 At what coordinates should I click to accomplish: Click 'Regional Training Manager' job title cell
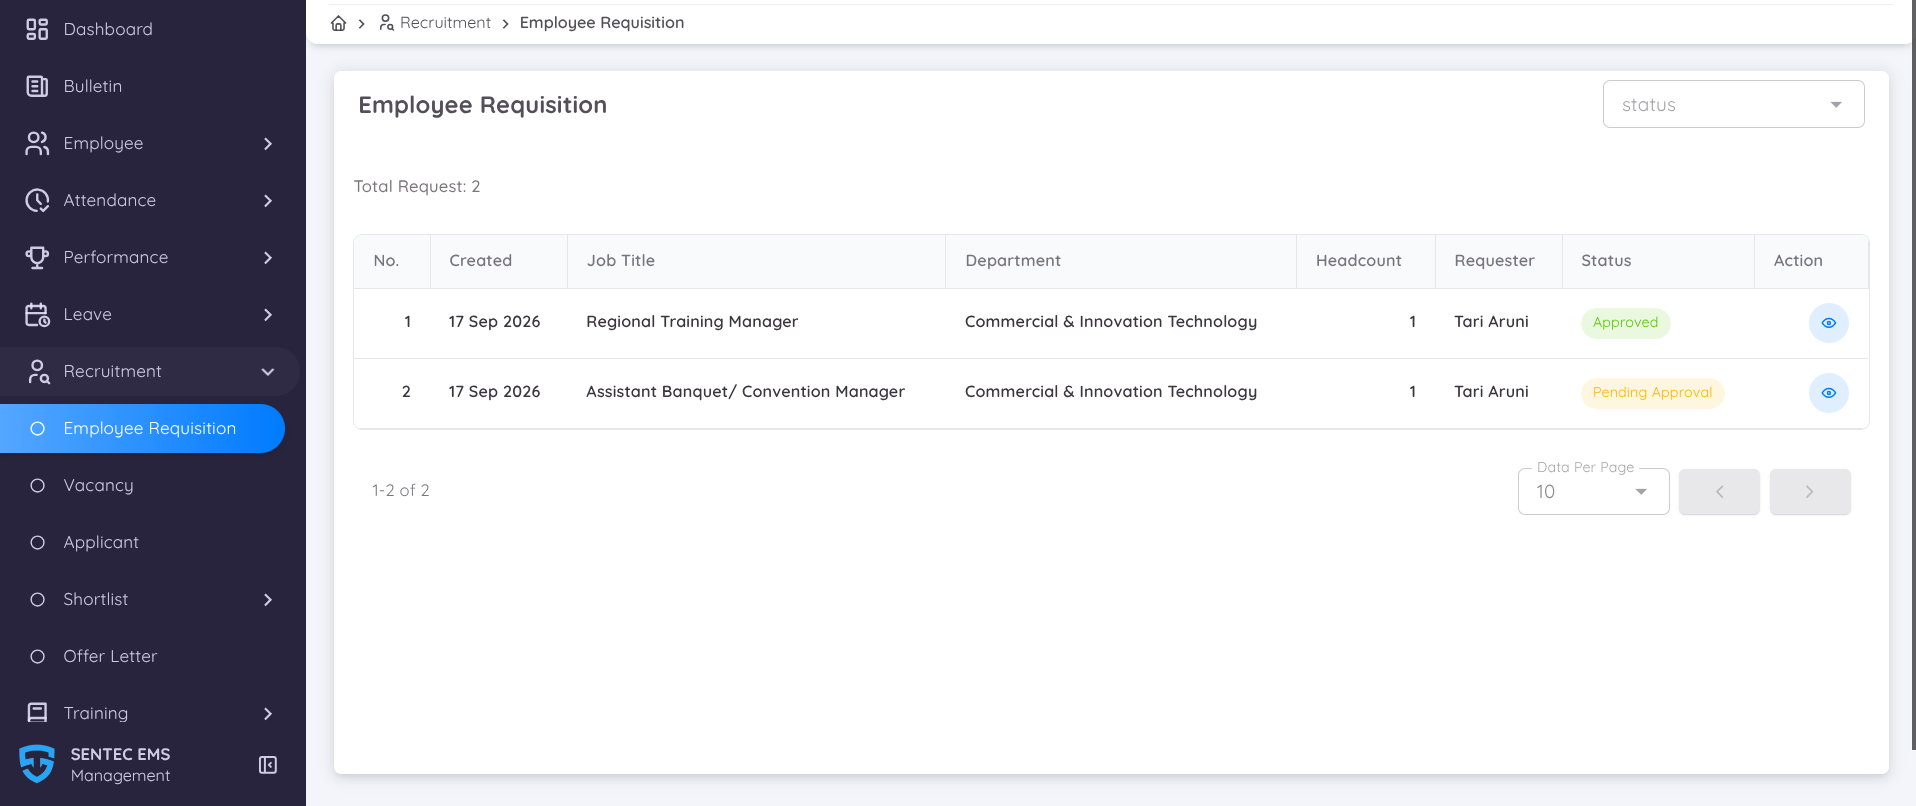pyautogui.click(x=692, y=322)
